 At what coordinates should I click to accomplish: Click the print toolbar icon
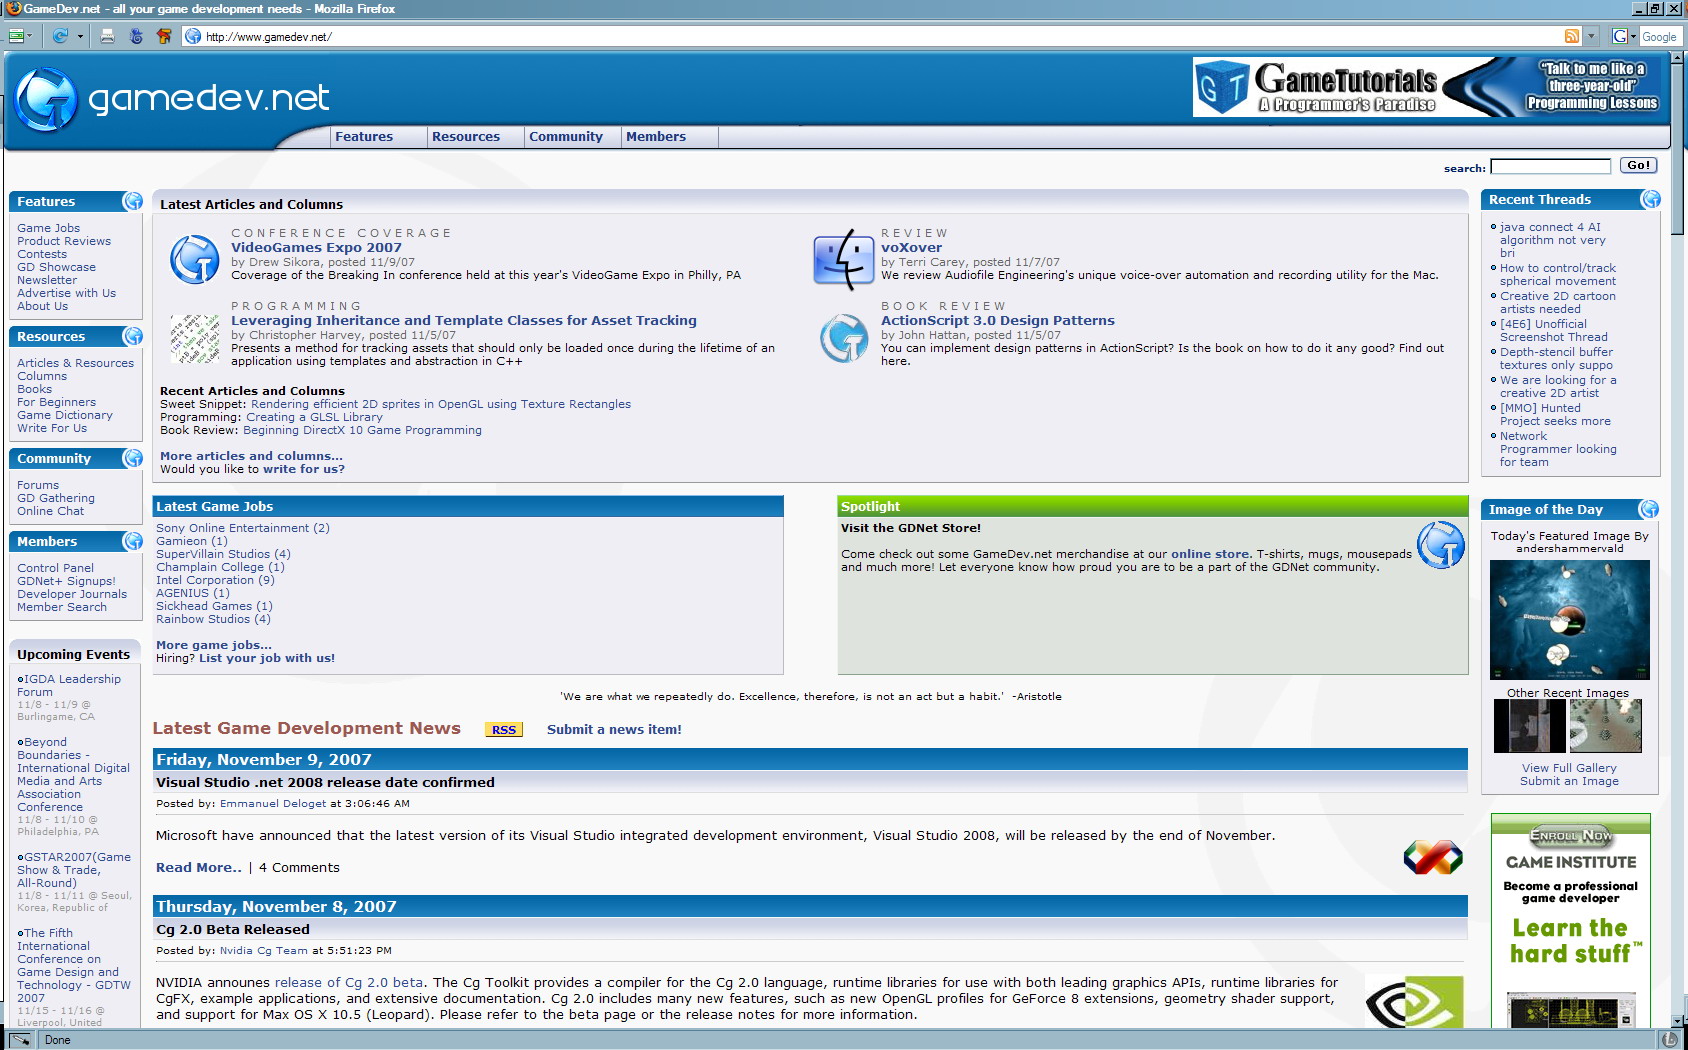coord(107,36)
